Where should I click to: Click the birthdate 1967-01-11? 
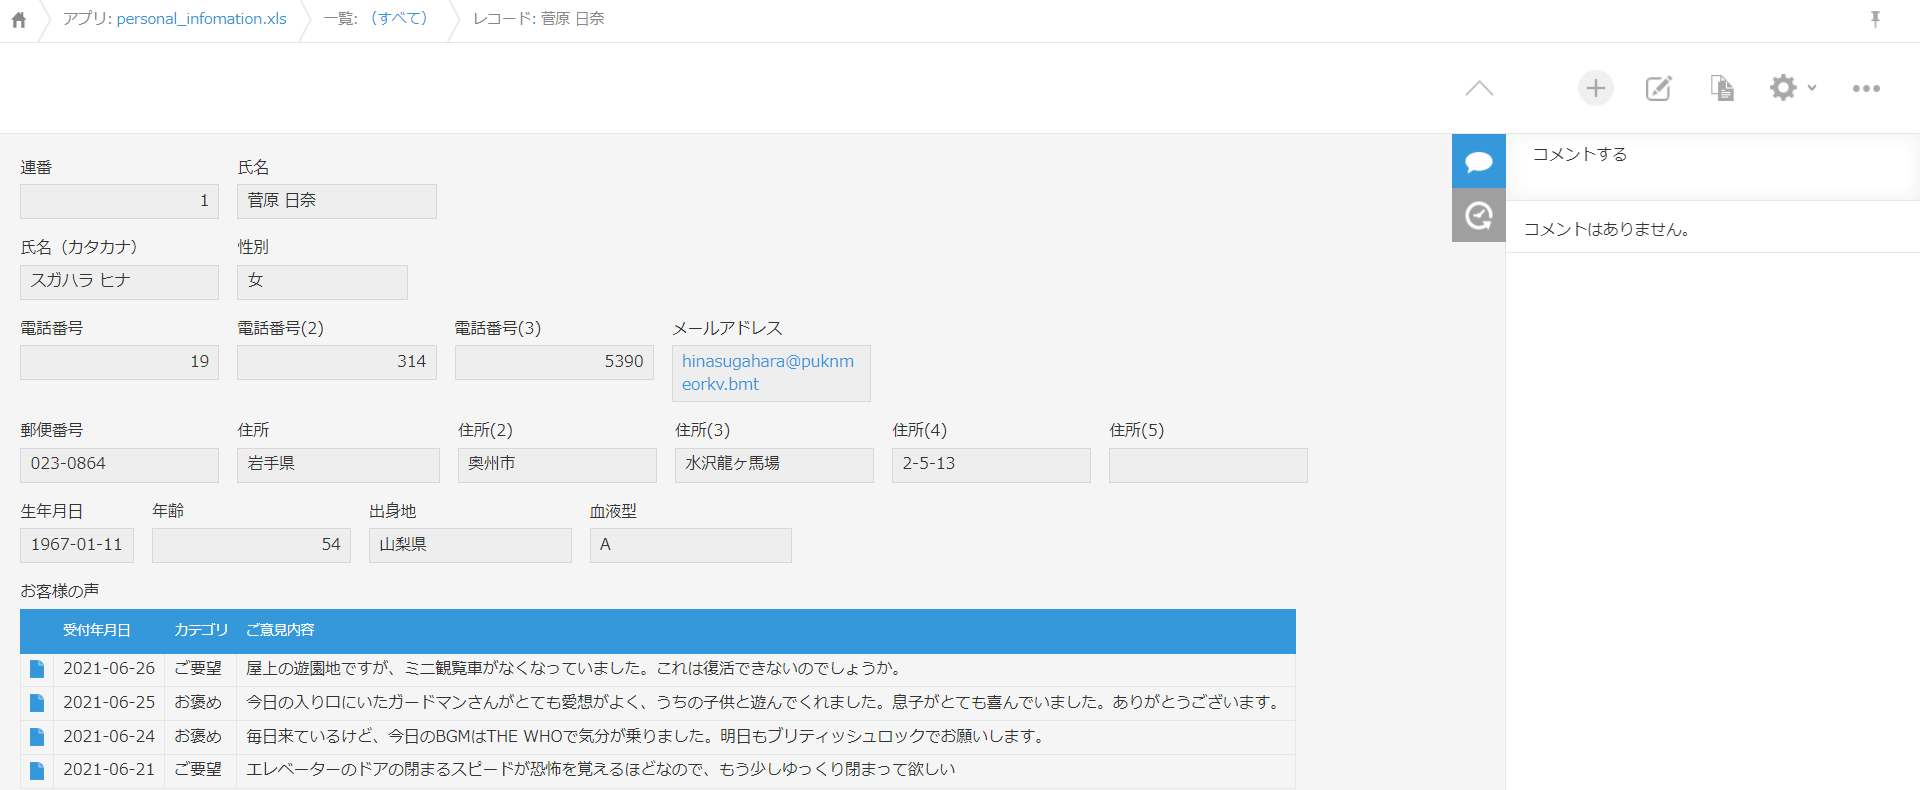tap(77, 545)
